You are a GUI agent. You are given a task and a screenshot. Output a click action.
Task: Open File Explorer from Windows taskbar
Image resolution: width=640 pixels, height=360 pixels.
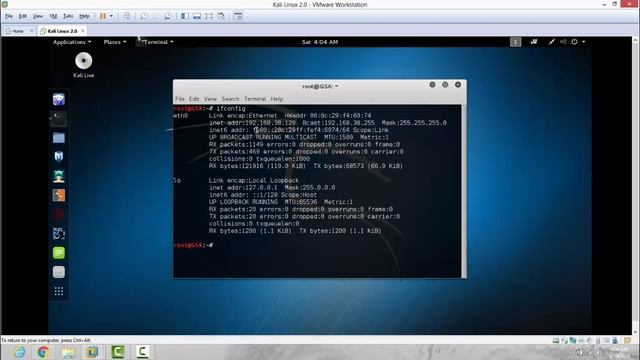pos(68,352)
